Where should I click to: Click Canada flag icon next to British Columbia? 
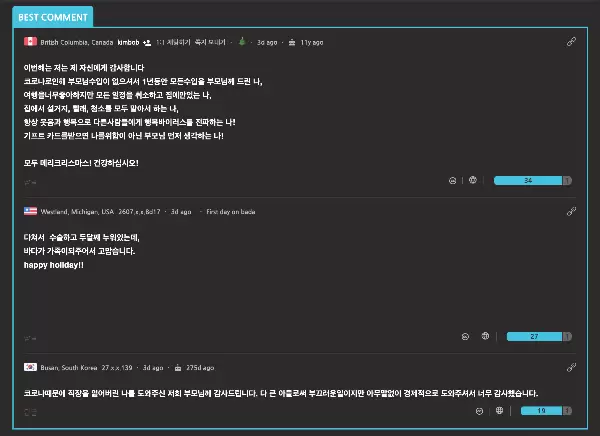pos(30,41)
